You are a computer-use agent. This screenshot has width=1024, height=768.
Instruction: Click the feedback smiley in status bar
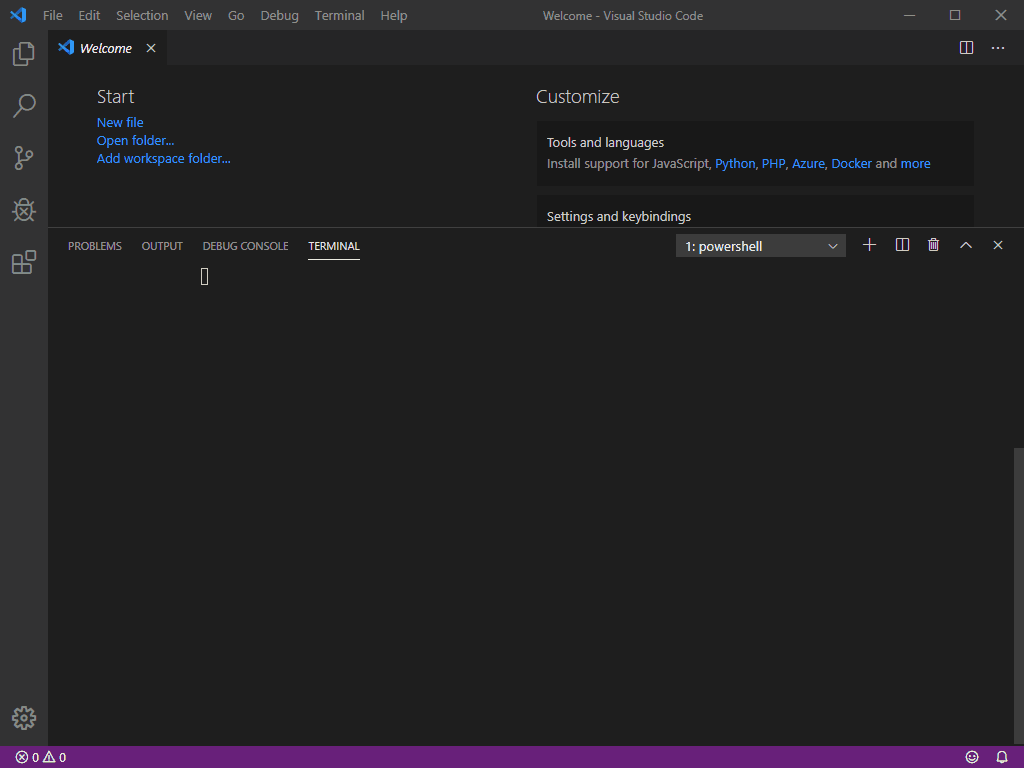(972, 757)
